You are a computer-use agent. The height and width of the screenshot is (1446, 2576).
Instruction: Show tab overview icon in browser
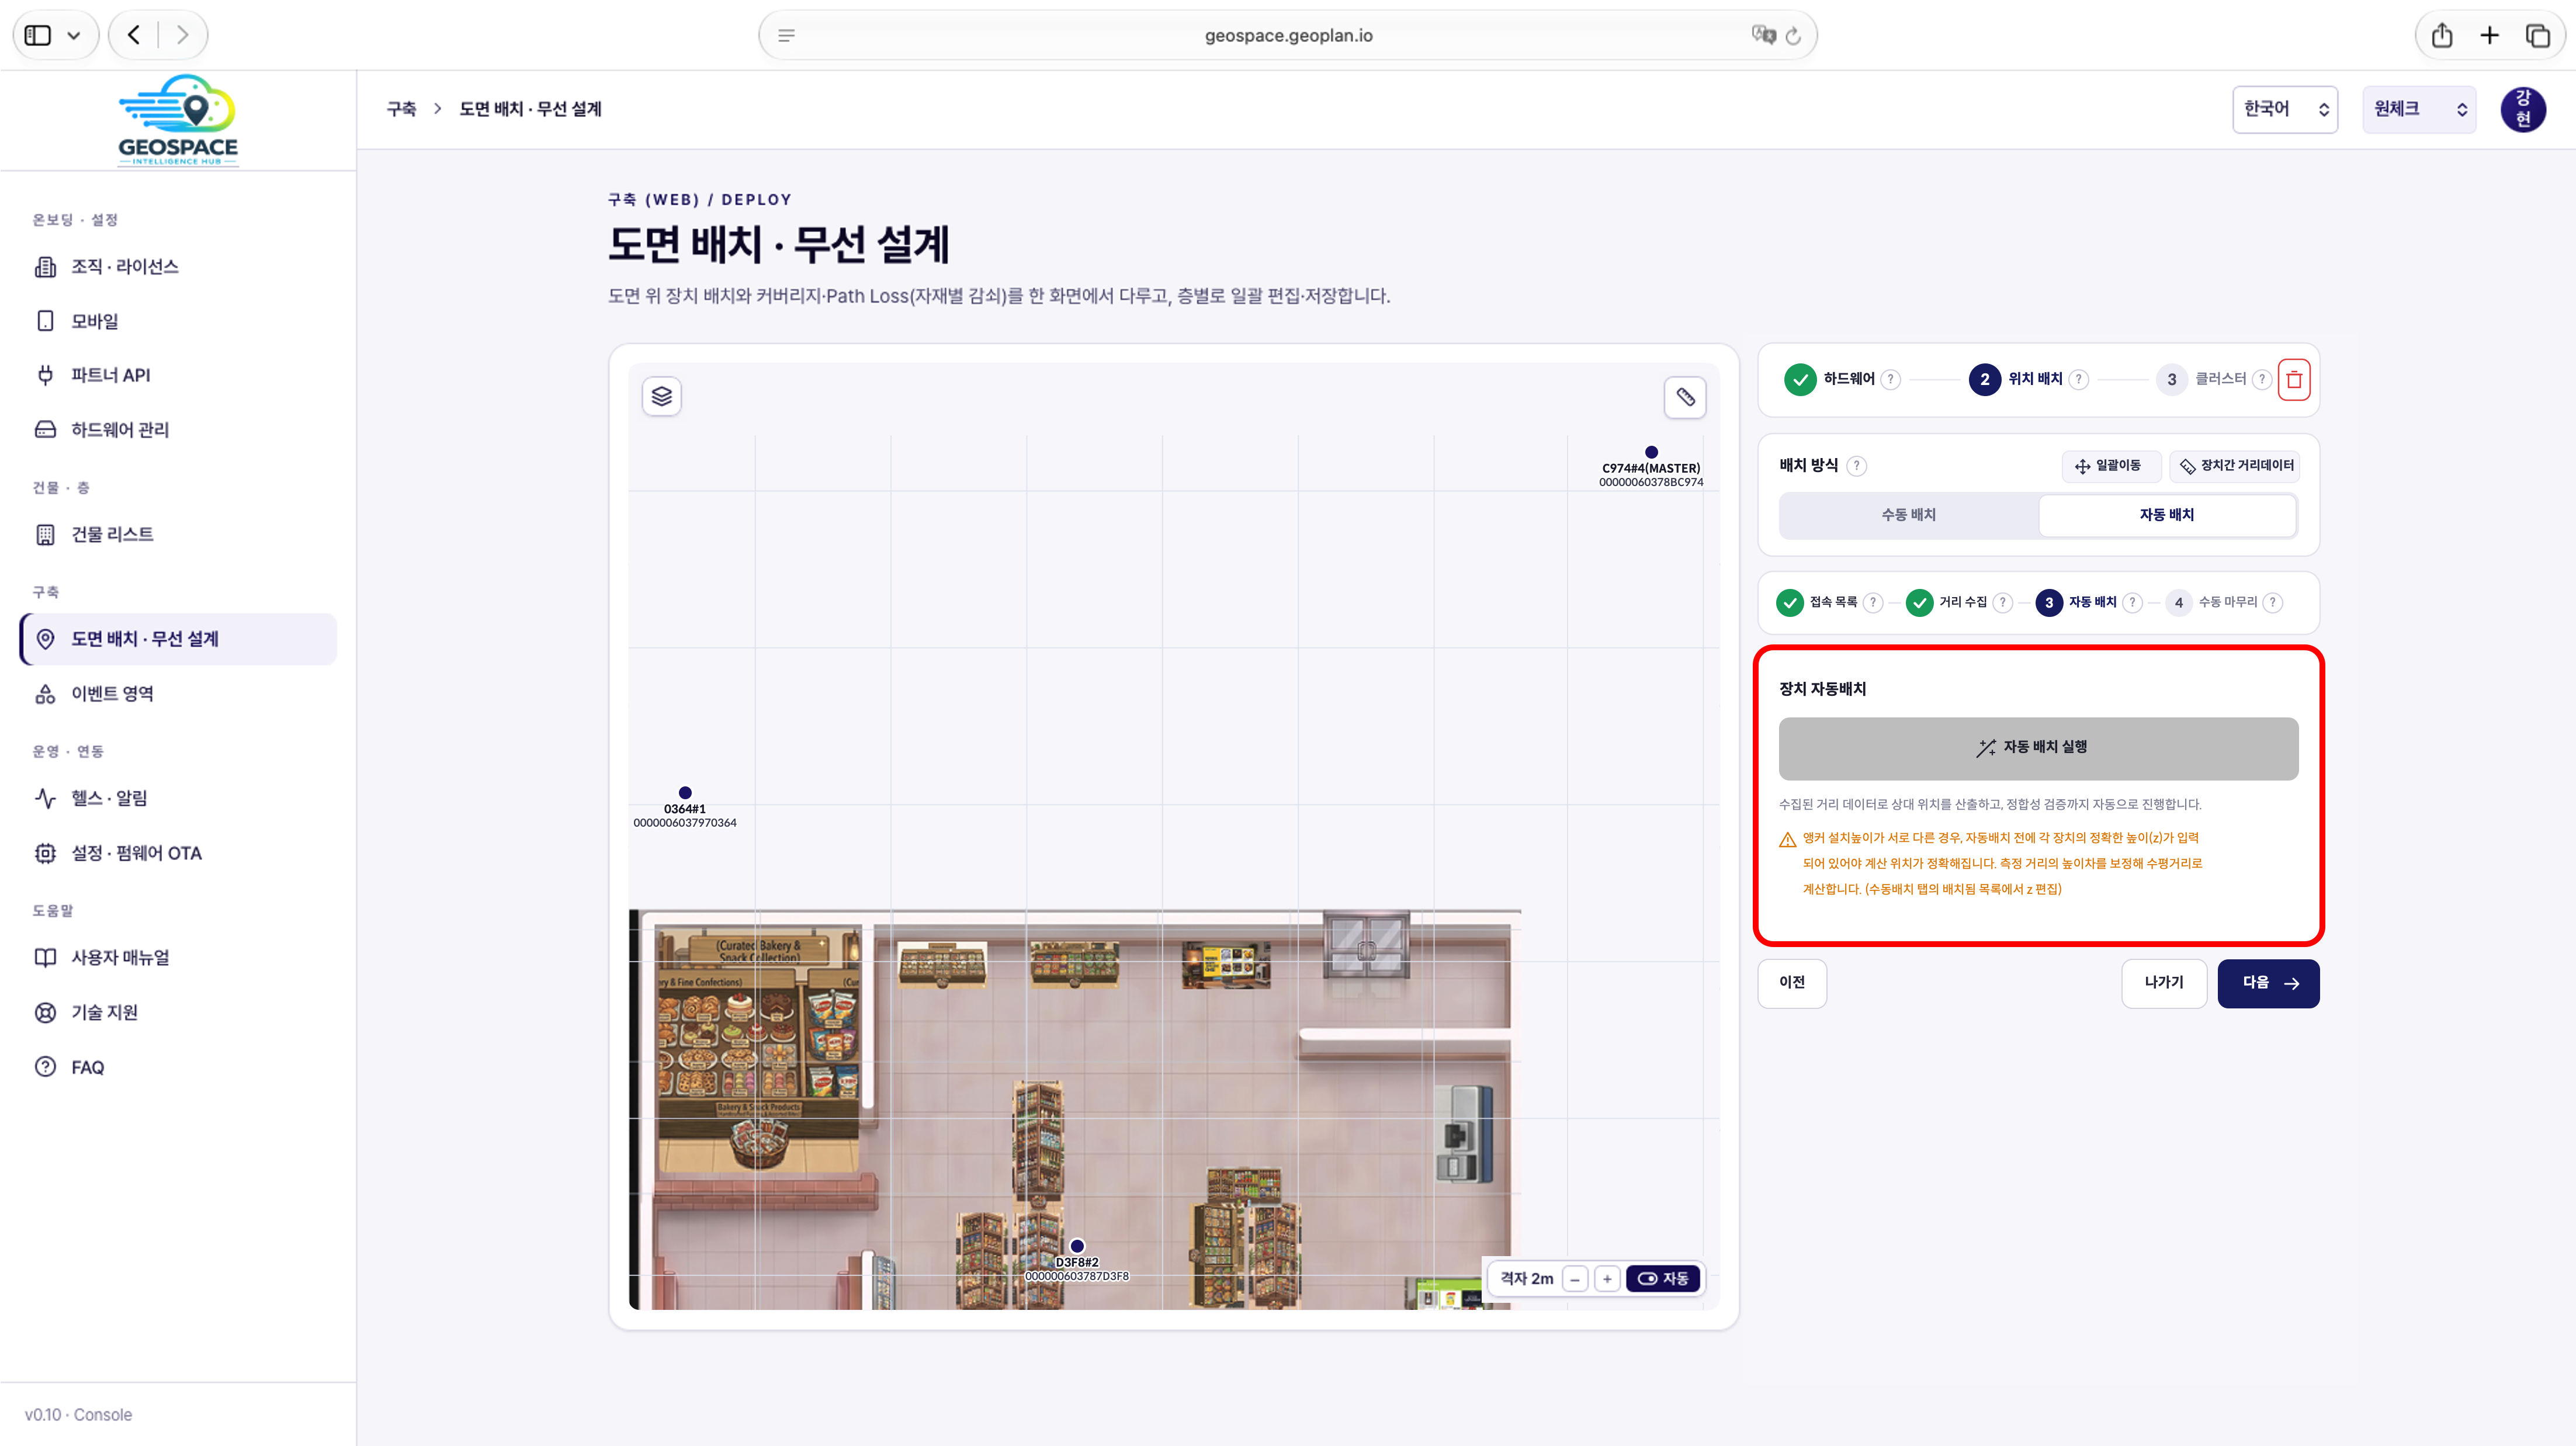click(2538, 36)
